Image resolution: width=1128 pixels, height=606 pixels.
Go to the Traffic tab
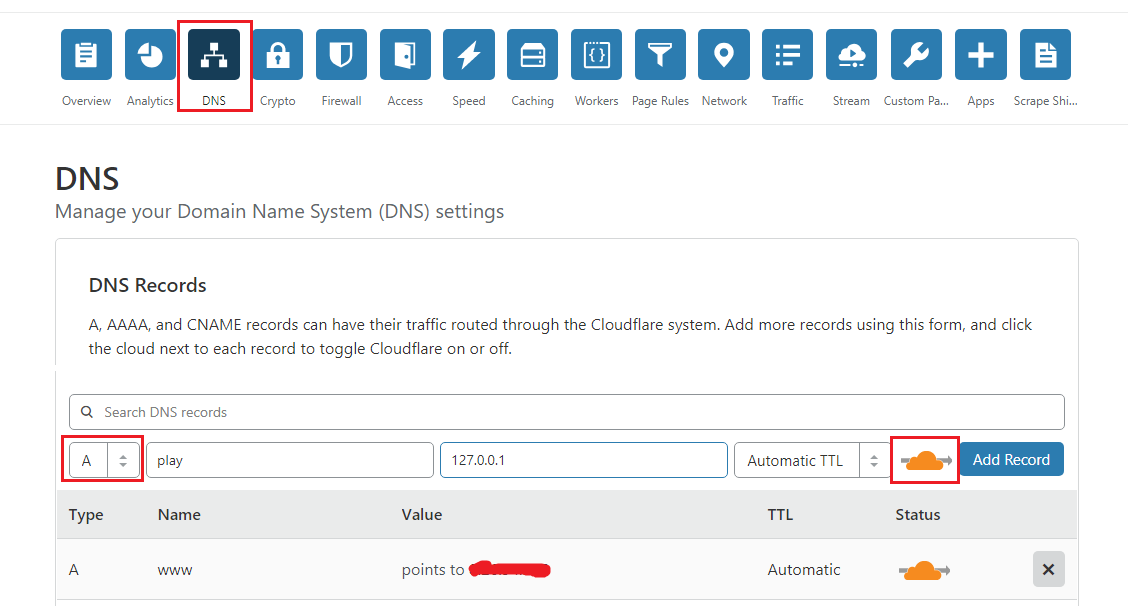(x=788, y=55)
